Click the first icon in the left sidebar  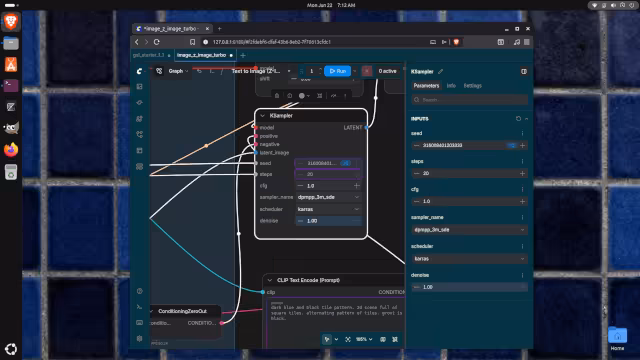pyautogui.click(x=140, y=87)
